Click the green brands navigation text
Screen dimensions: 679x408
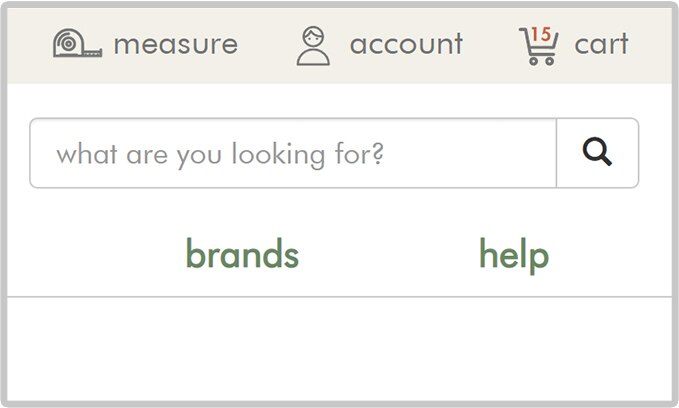(x=242, y=253)
